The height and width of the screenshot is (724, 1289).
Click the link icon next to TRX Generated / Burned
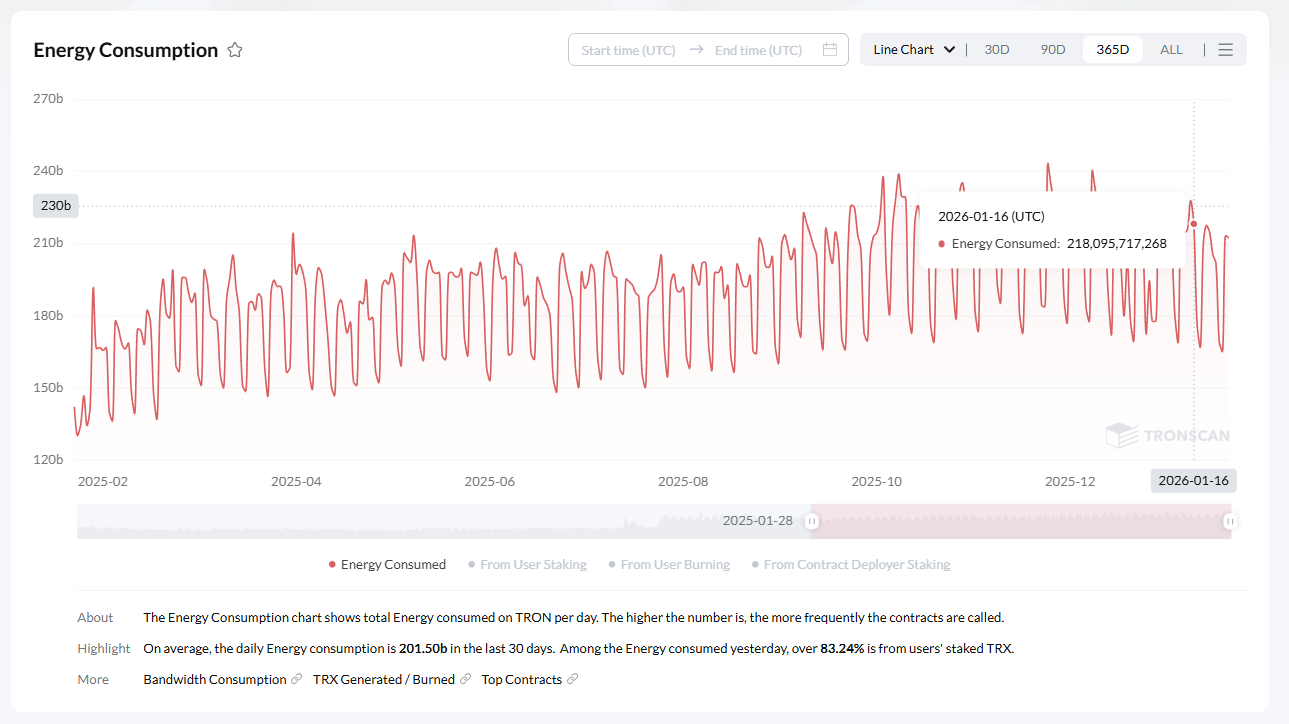pyautogui.click(x=465, y=679)
